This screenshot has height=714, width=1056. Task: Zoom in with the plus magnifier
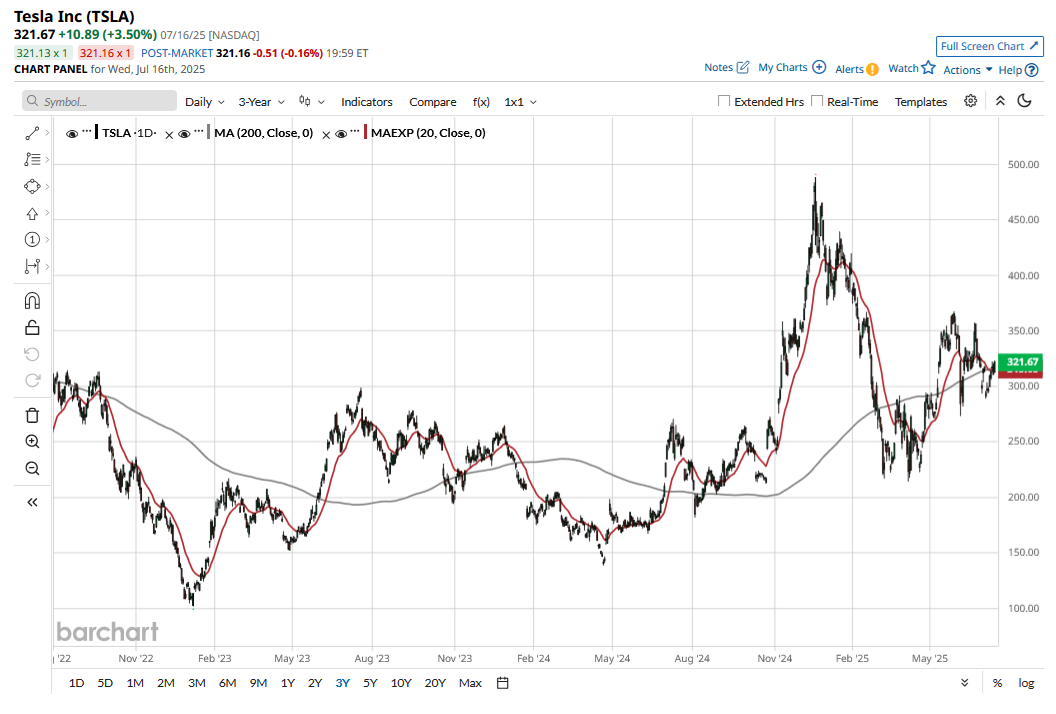pyautogui.click(x=32, y=442)
